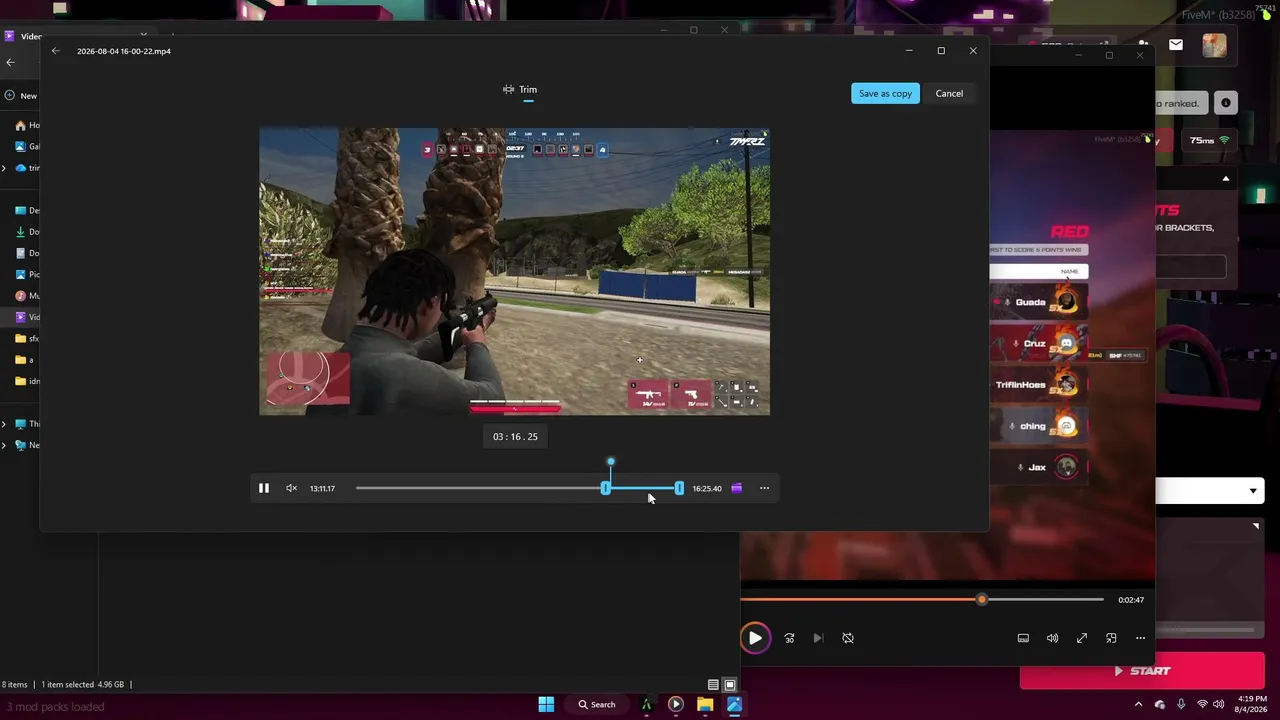Open the sfx folder in sidebar
The image size is (1280, 720).
click(x=27, y=338)
